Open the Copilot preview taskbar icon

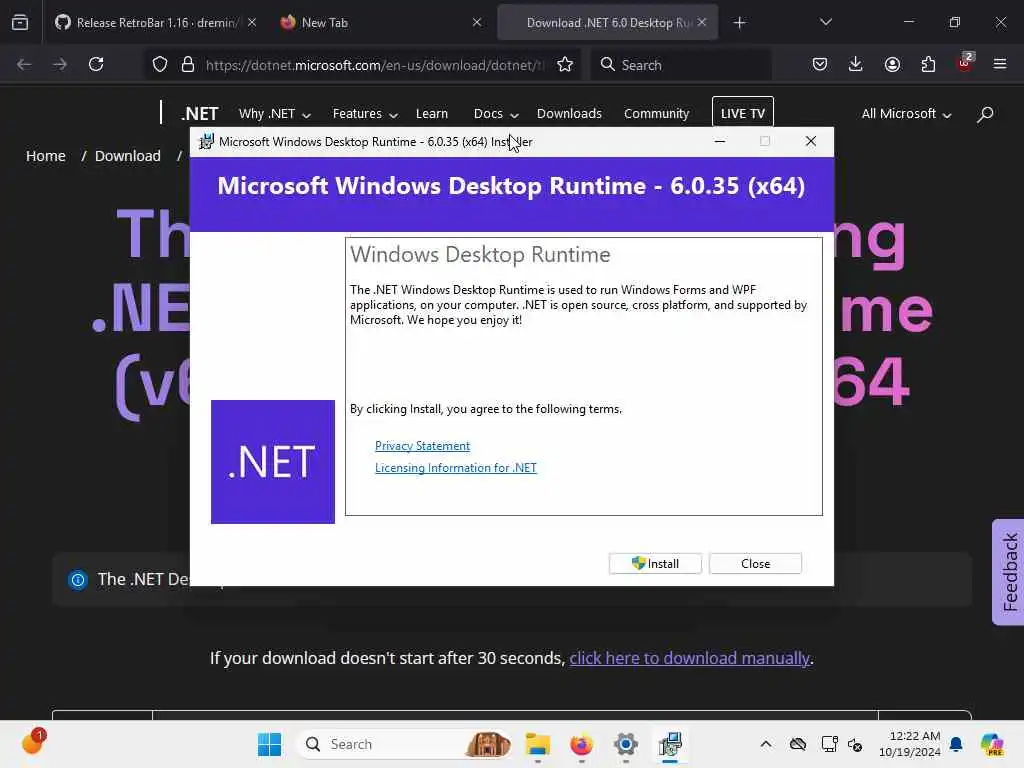pyautogui.click(x=992, y=744)
